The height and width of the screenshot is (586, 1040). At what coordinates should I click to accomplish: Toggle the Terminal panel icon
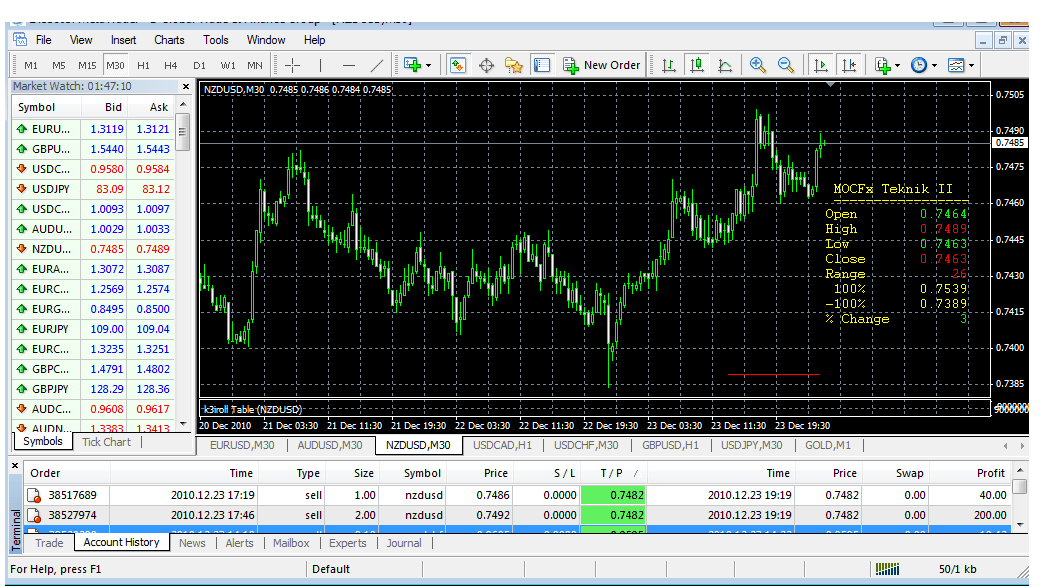click(x=542, y=65)
